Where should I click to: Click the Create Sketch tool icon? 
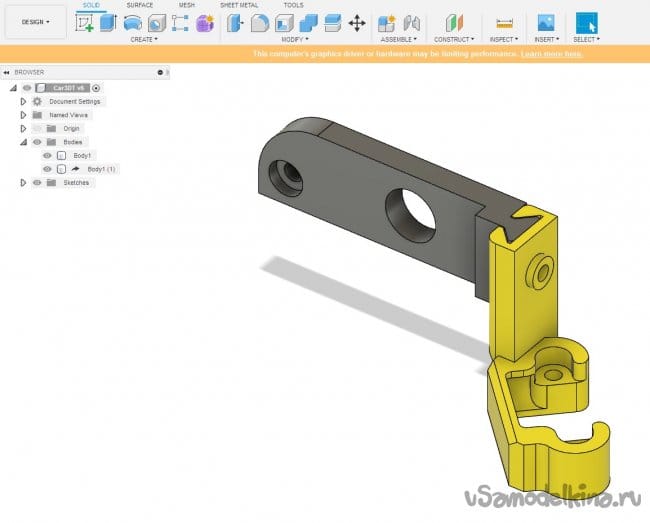(85, 22)
